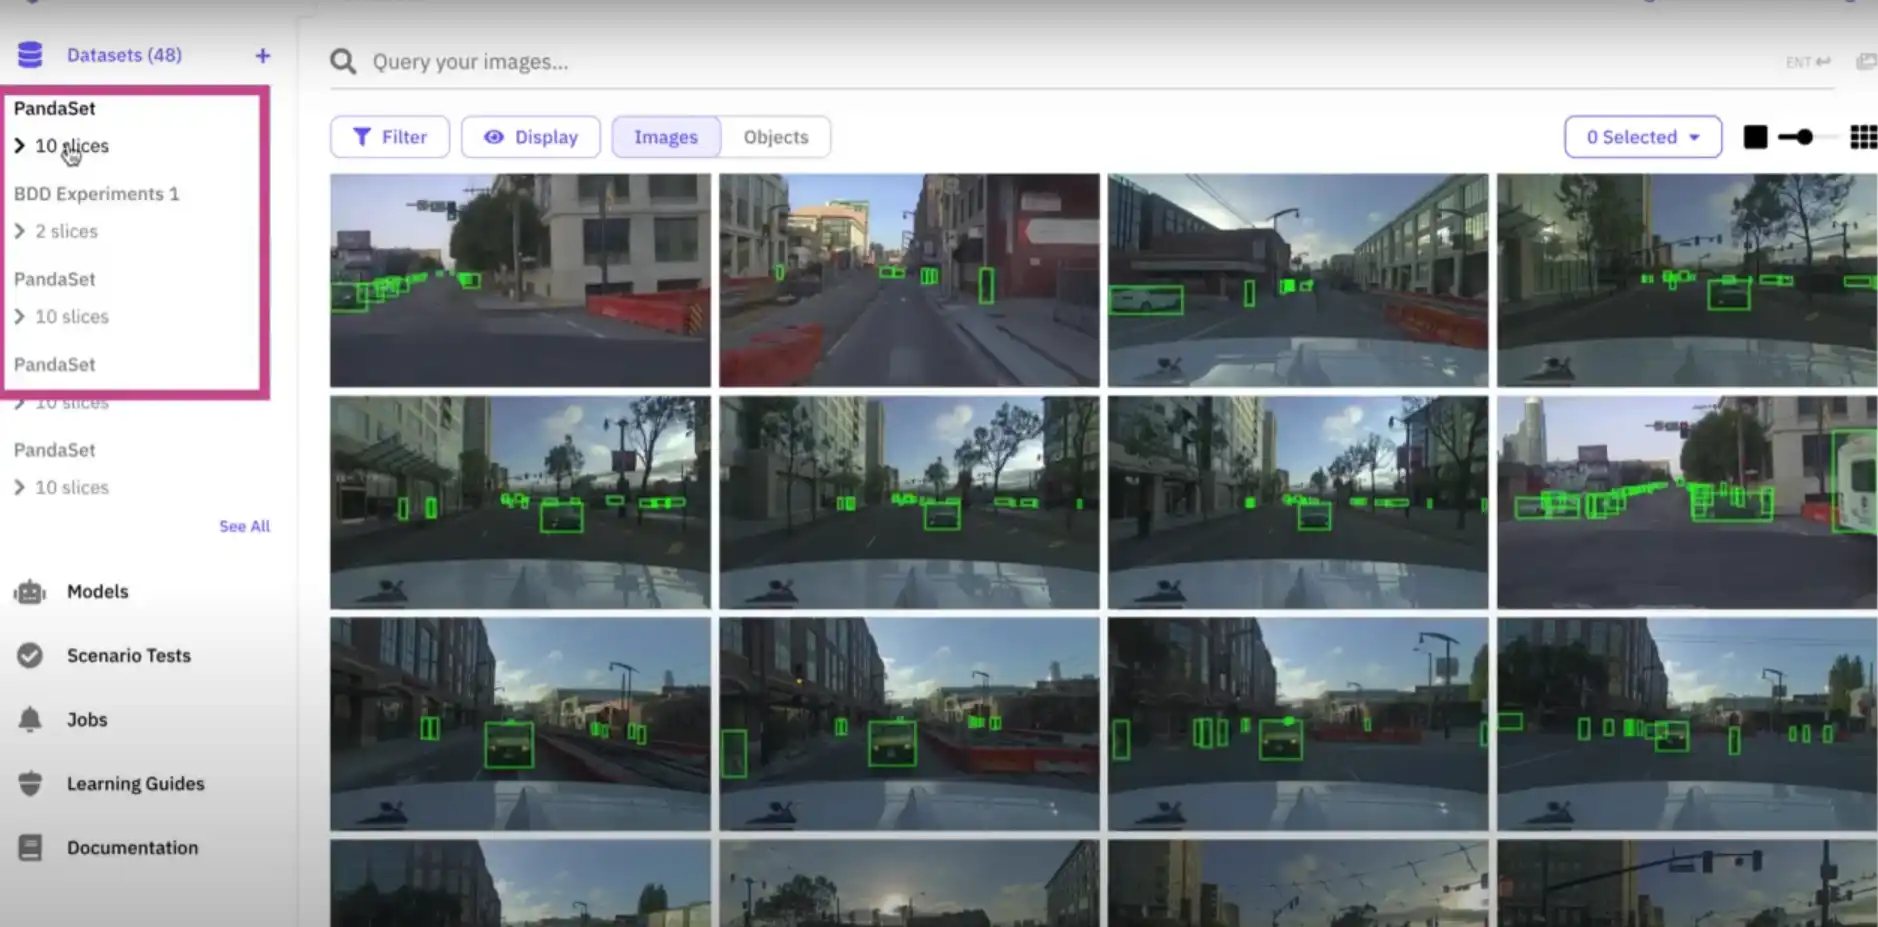The height and width of the screenshot is (927, 1878).
Task: Click the Datasets (48) heading
Action: (125, 55)
